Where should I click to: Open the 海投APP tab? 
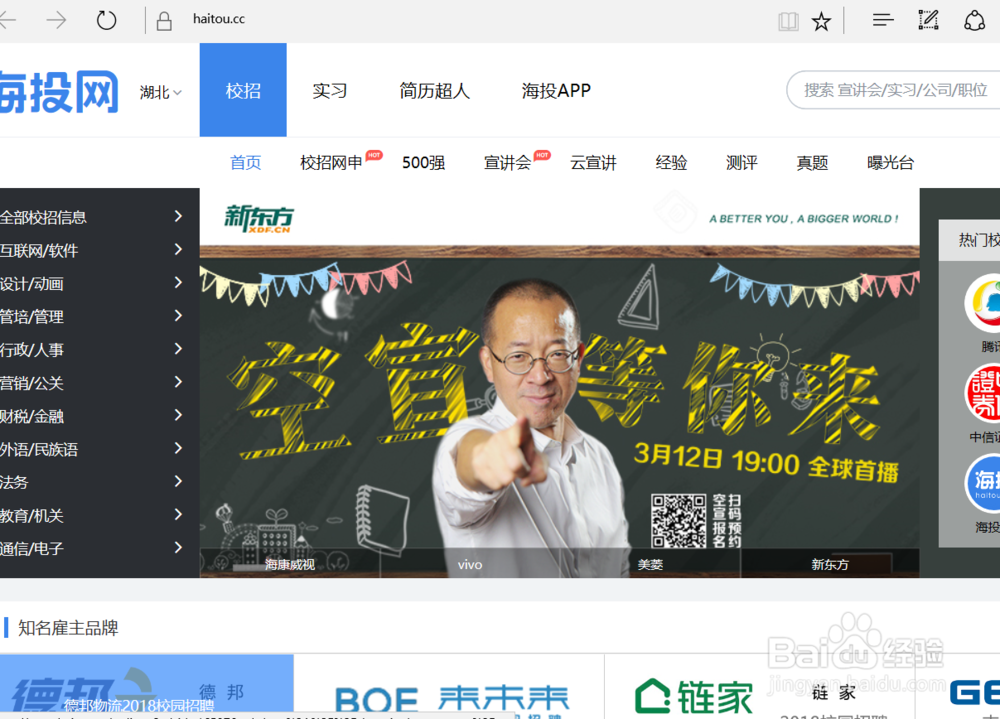556,91
